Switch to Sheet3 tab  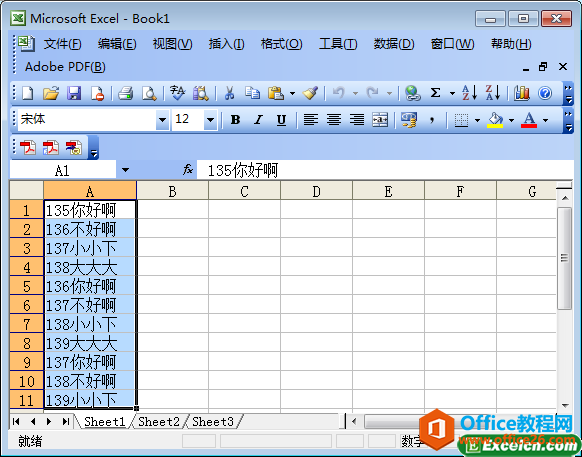[x=213, y=422]
